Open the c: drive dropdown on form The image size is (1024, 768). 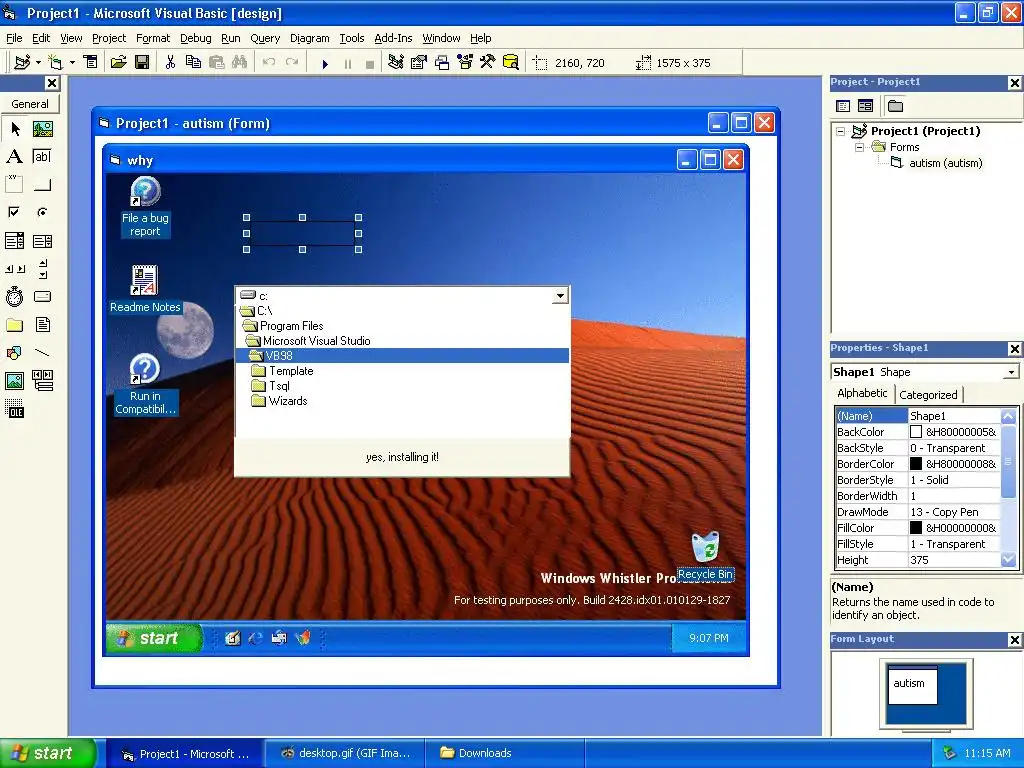(x=560, y=296)
